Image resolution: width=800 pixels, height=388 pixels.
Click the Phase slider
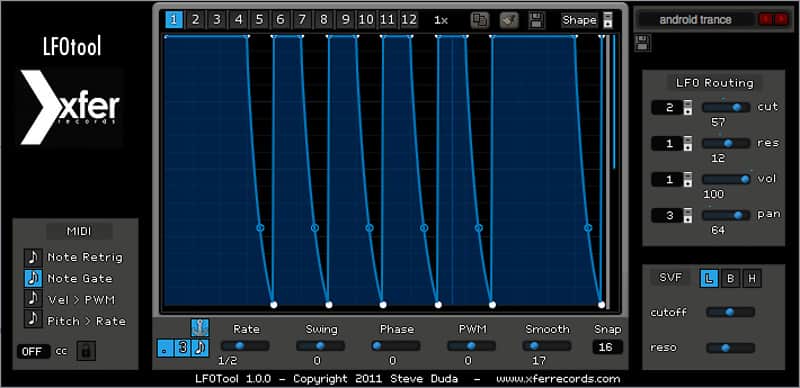(396, 346)
